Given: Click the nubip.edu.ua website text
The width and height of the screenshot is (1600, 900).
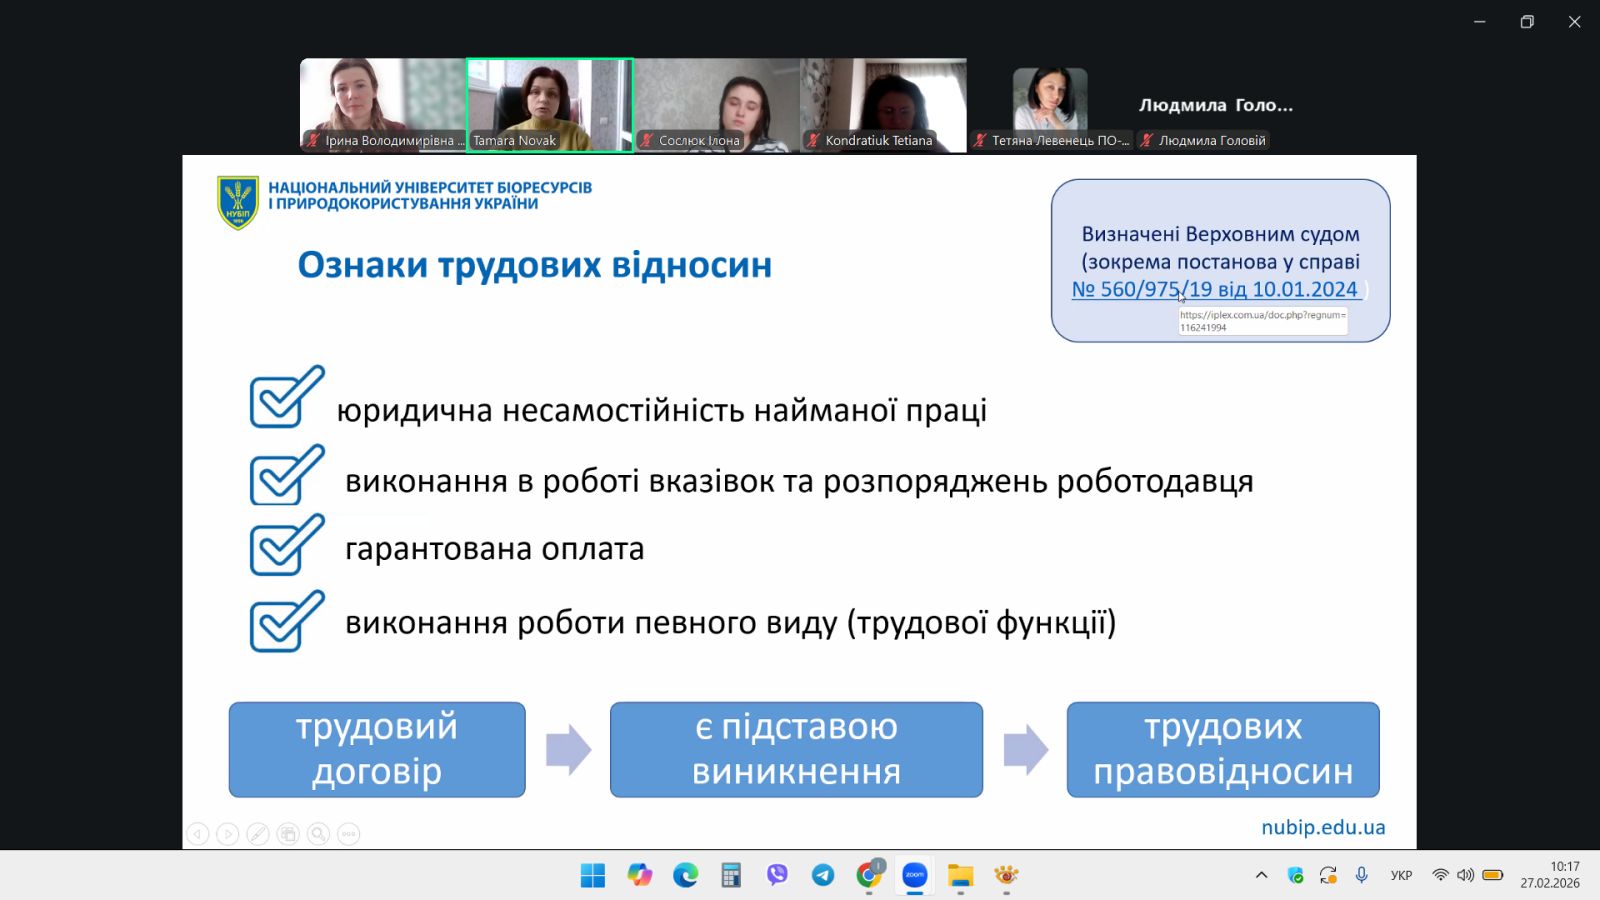Looking at the screenshot, I should pyautogui.click(x=1323, y=827).
